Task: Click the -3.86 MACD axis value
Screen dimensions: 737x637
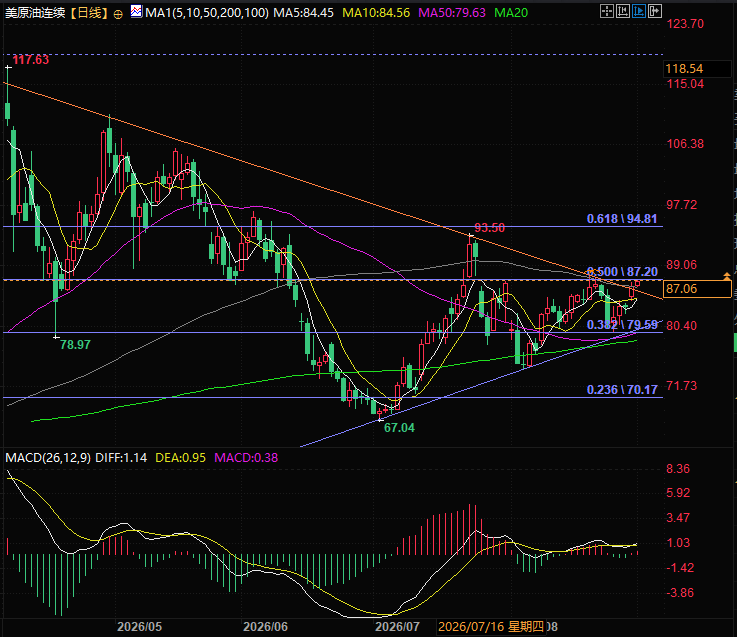Action: coord(680,593)
